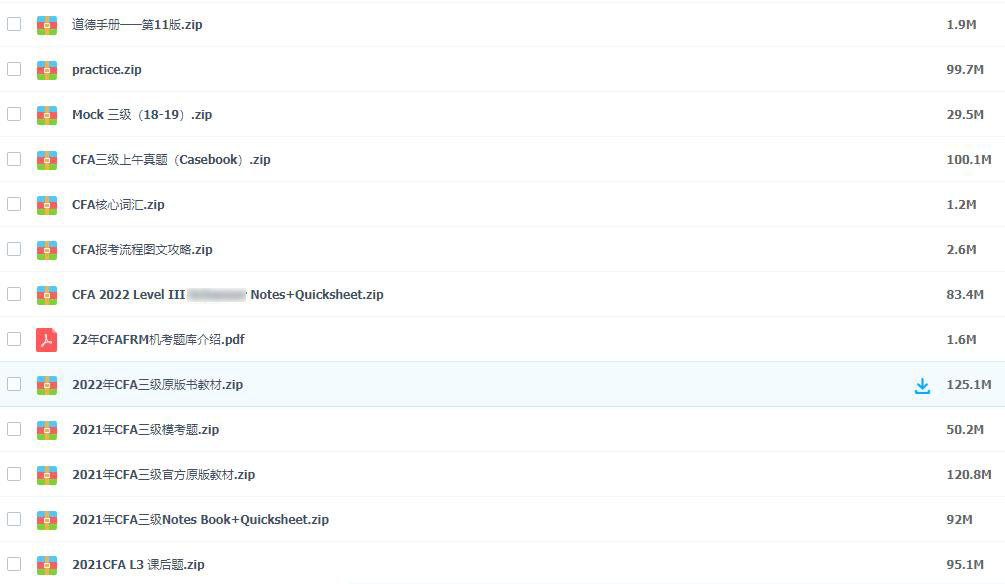Viewport: 1005px width, 584px height.
Task: Toggle checkbox for CFA报考流程图文攻略.zip
Action: click(14, 249)
